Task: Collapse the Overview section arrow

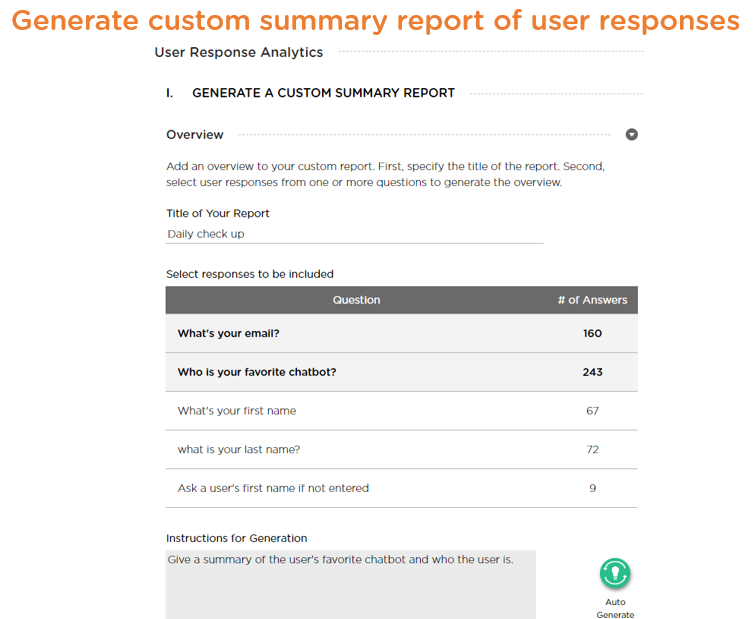Action: 632,134
